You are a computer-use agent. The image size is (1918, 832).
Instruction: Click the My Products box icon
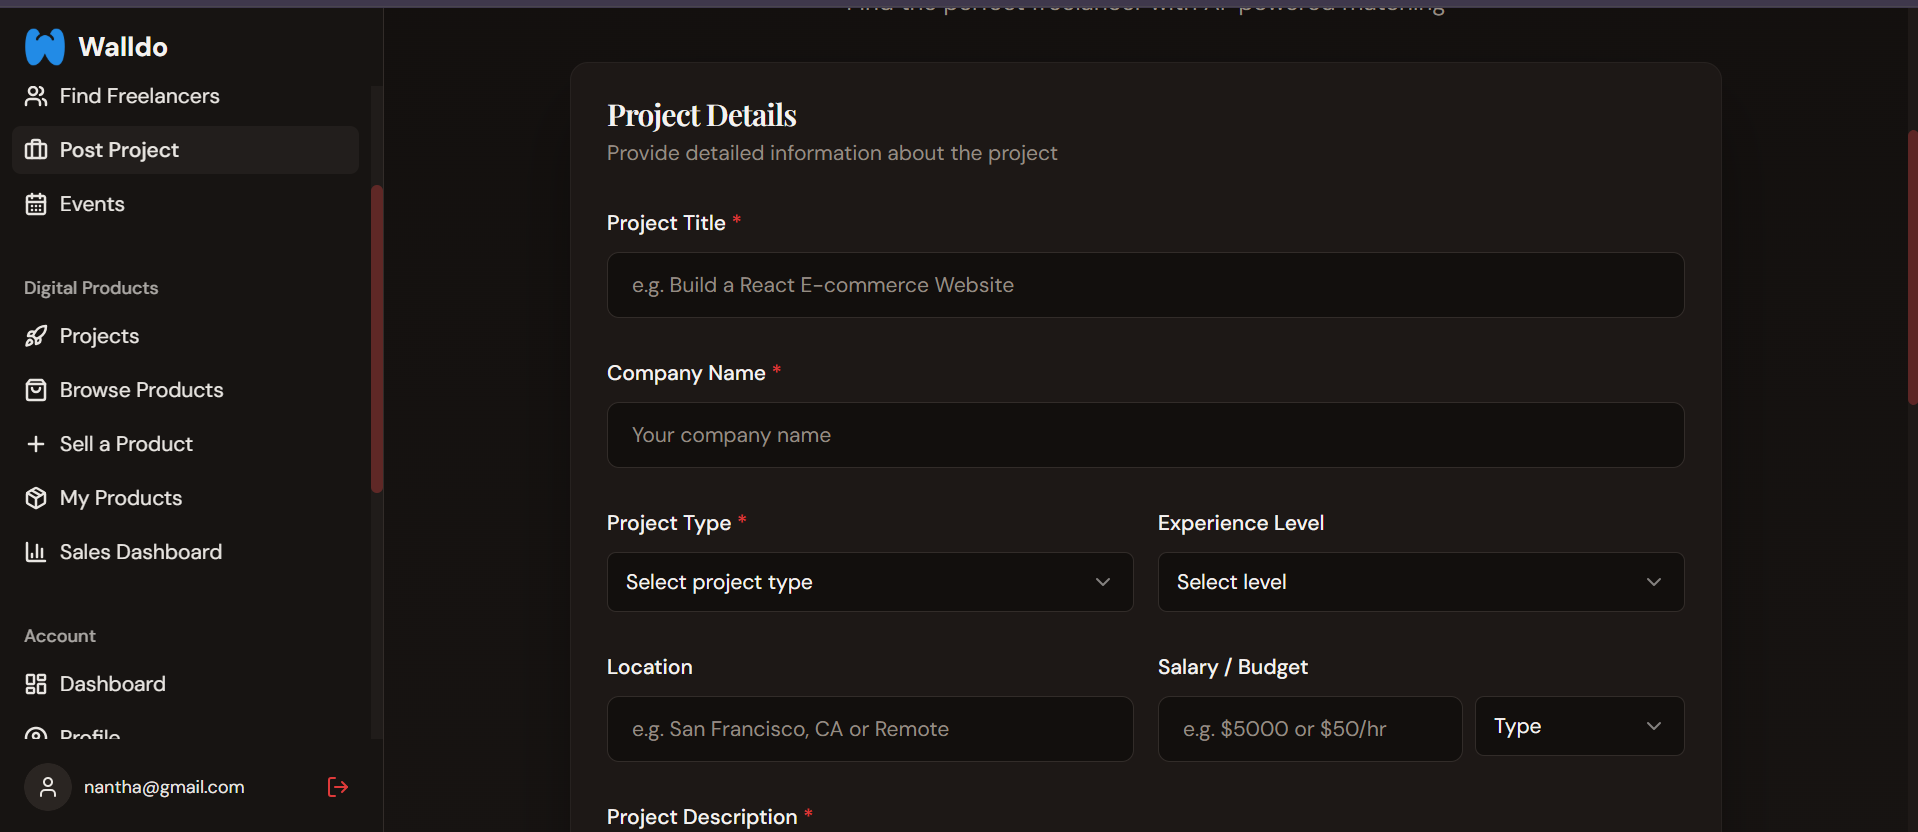click(36, 498)
